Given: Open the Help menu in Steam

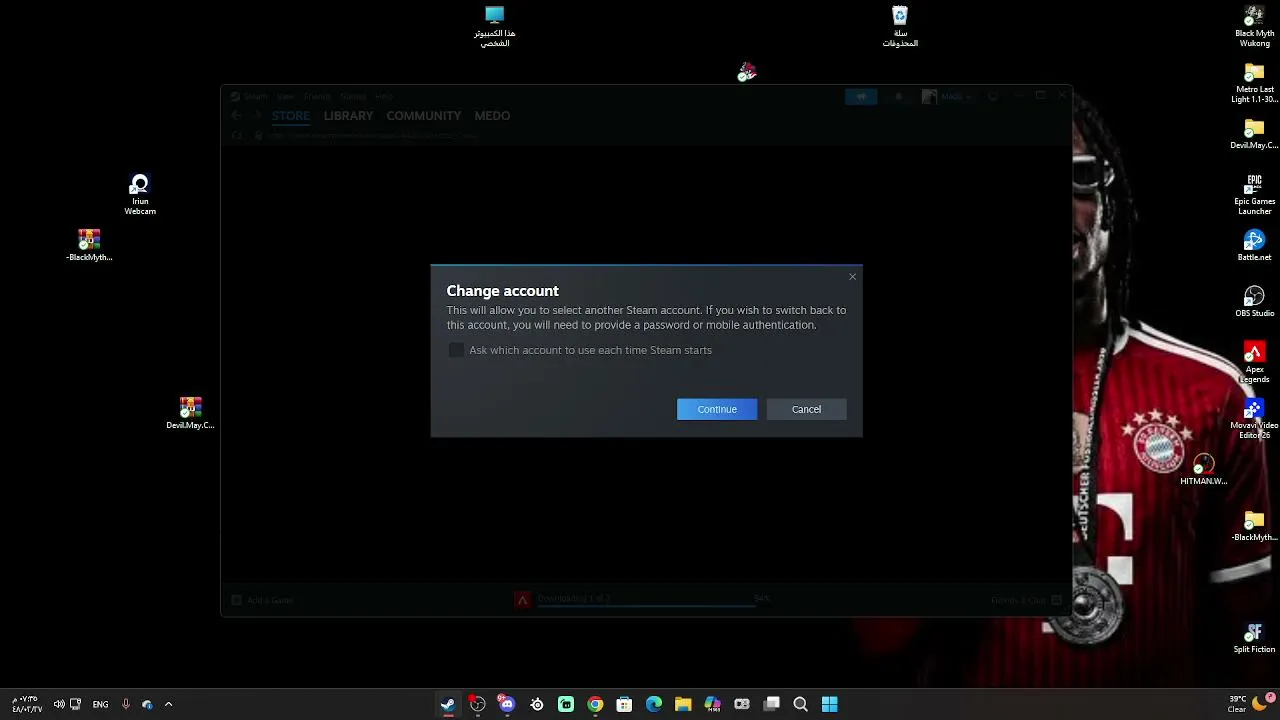Looking at the screenshot, I should coord(384,96).
